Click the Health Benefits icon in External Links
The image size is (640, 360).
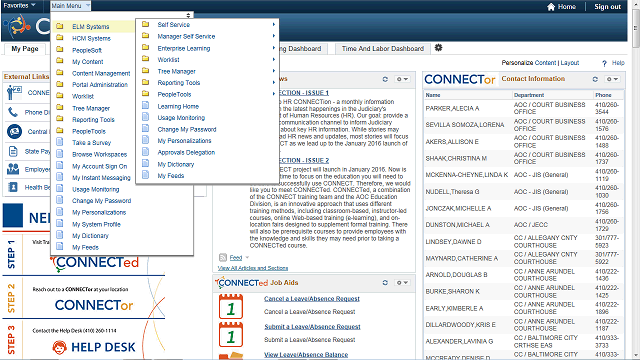pos(13,187)
